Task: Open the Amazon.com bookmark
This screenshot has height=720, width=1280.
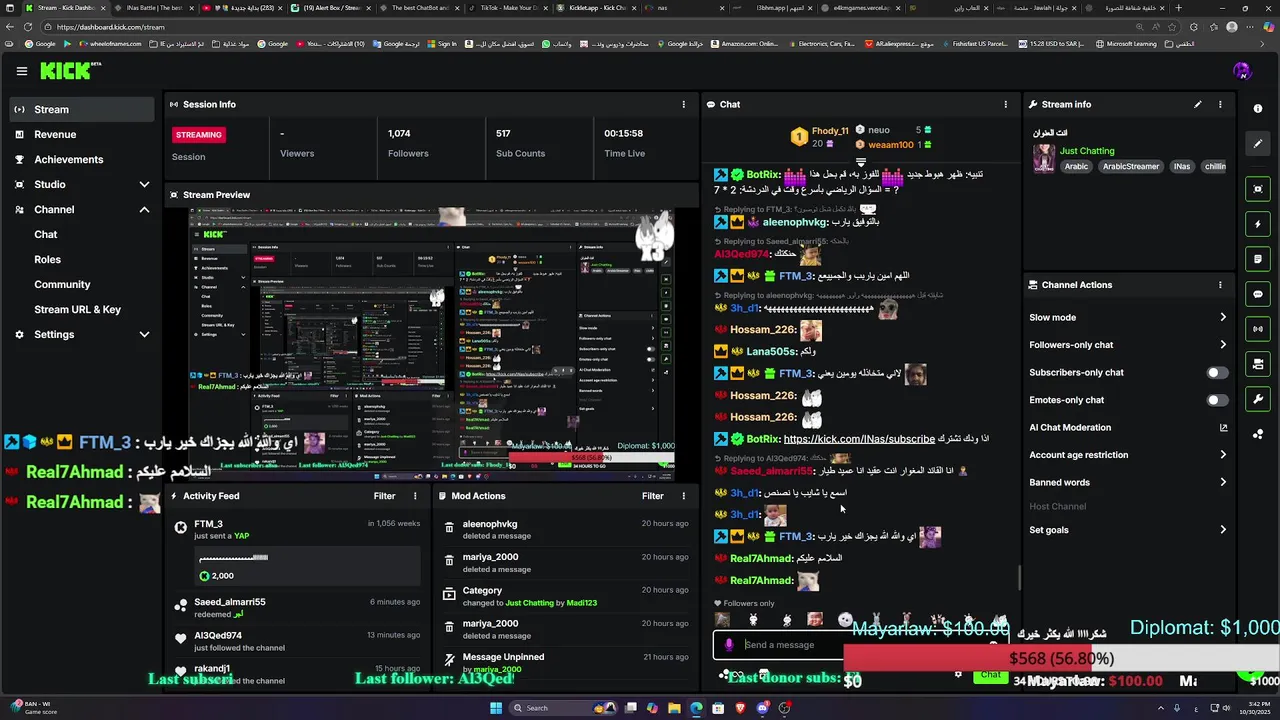Action: coord(744,44)
